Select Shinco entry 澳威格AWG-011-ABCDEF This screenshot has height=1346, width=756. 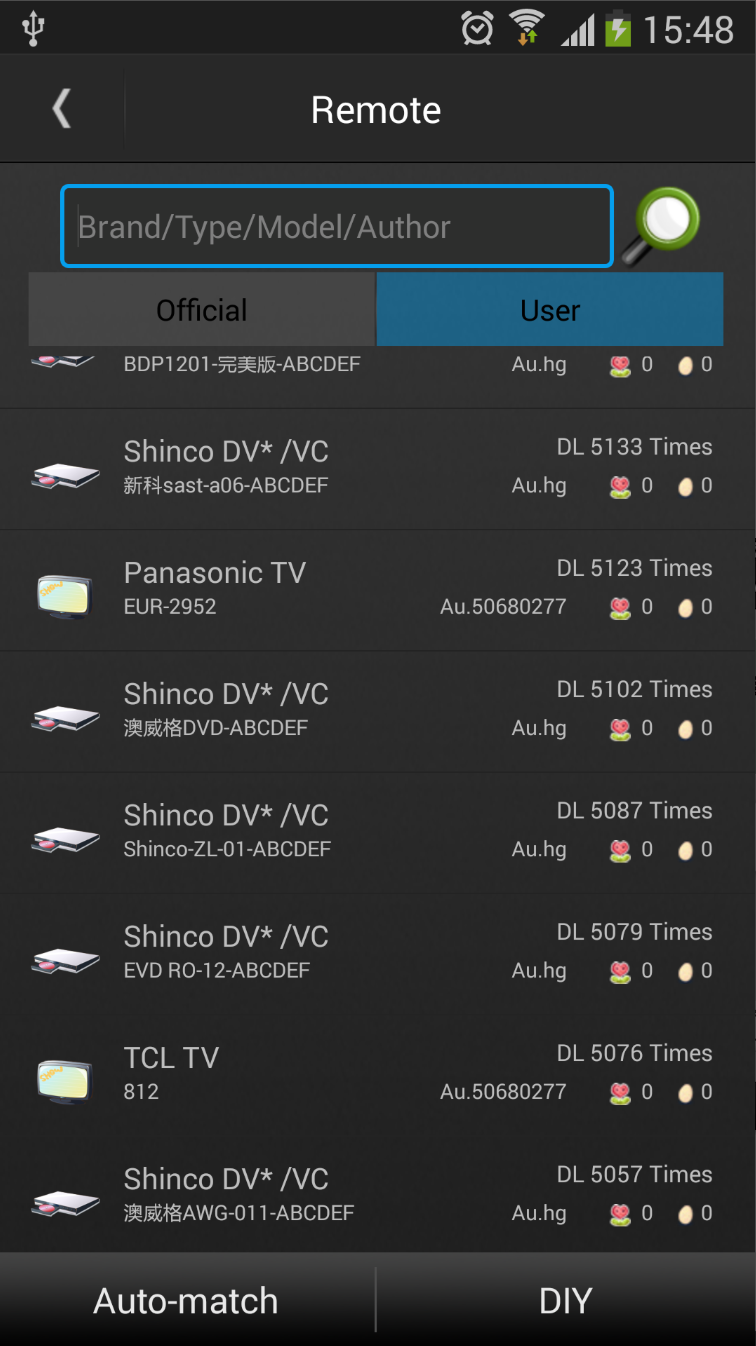378,1194
